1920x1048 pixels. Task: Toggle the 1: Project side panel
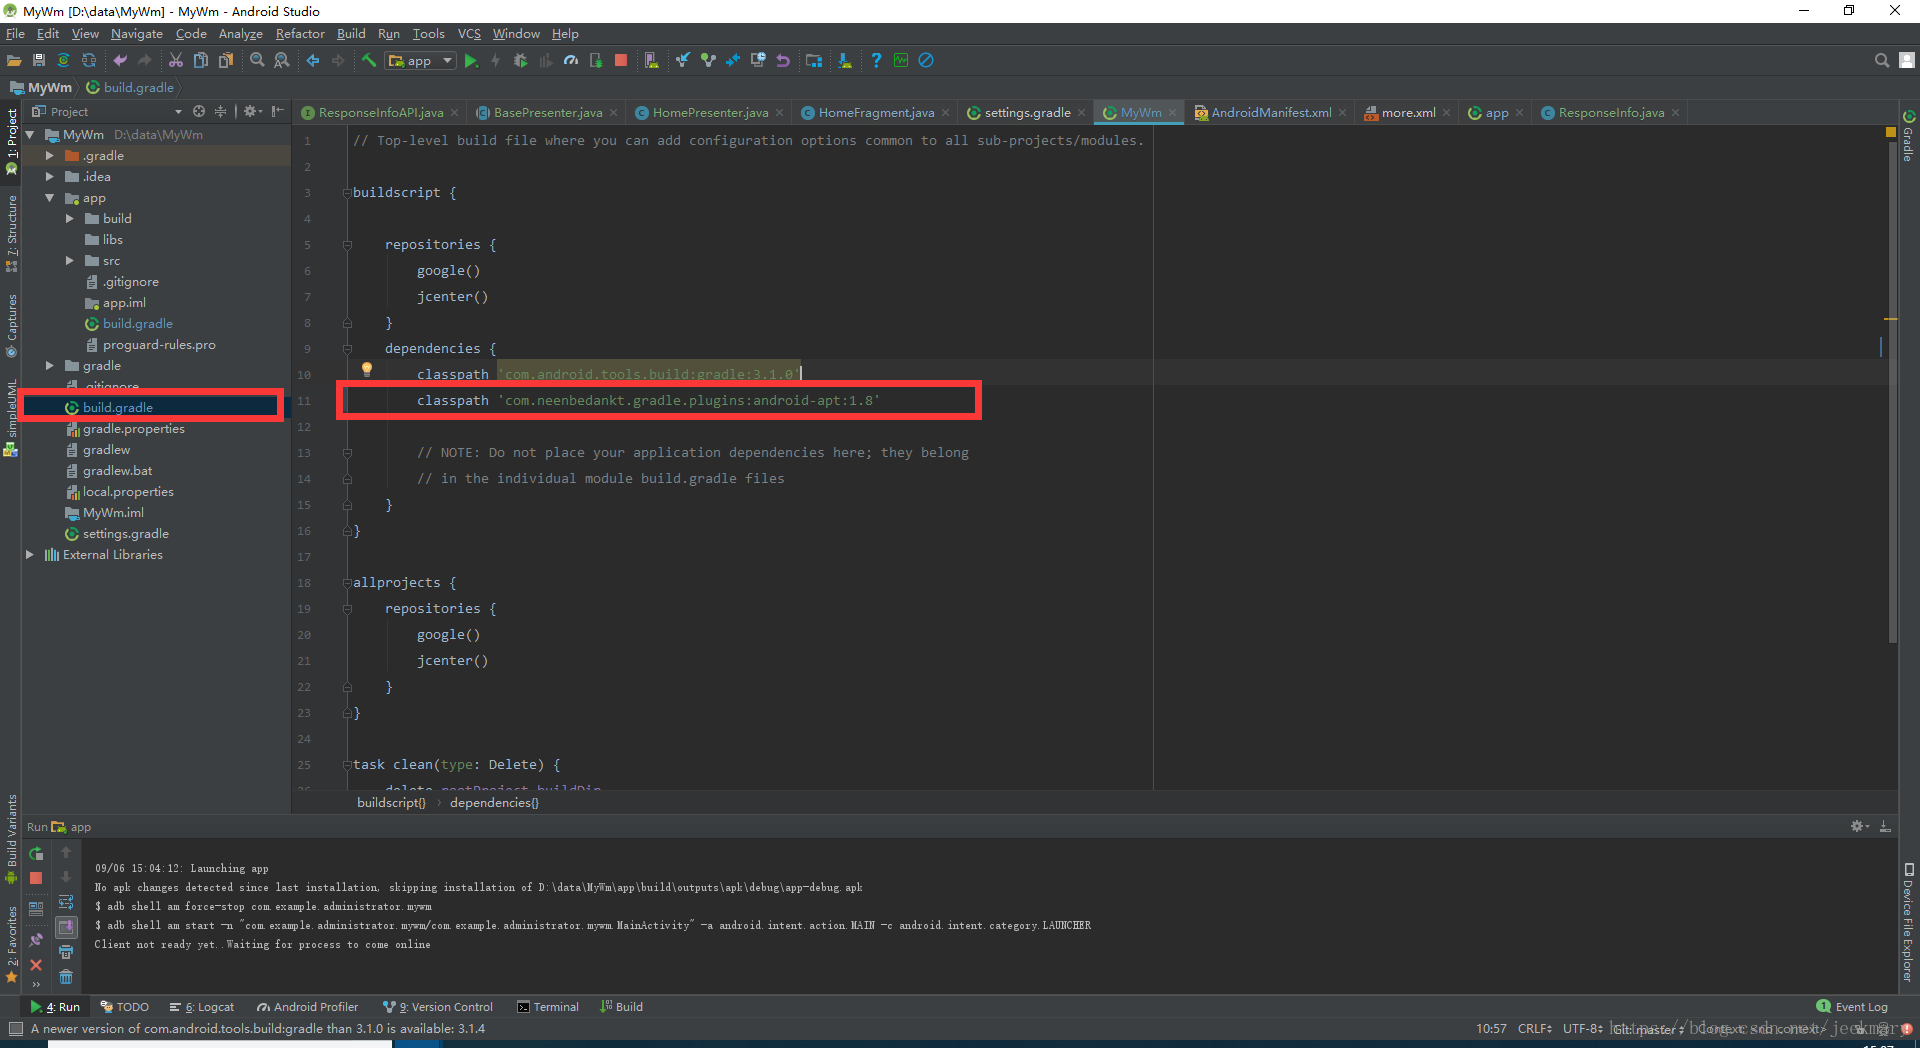(11, 142)
